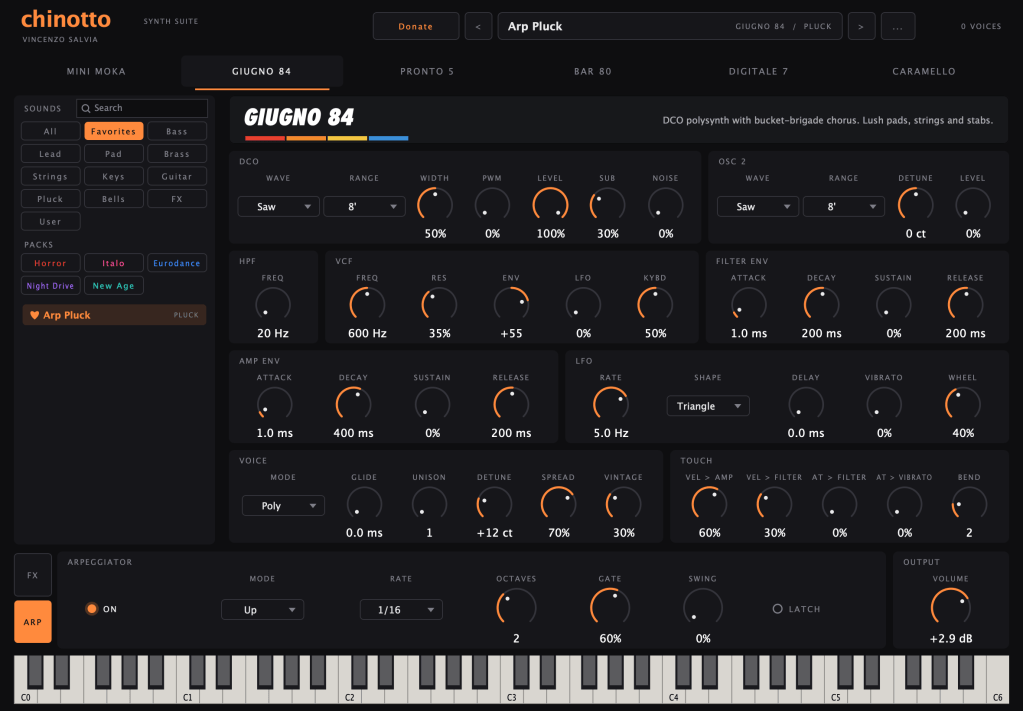Filter sounds by User category
The image size is (1023, 711).
50,222
